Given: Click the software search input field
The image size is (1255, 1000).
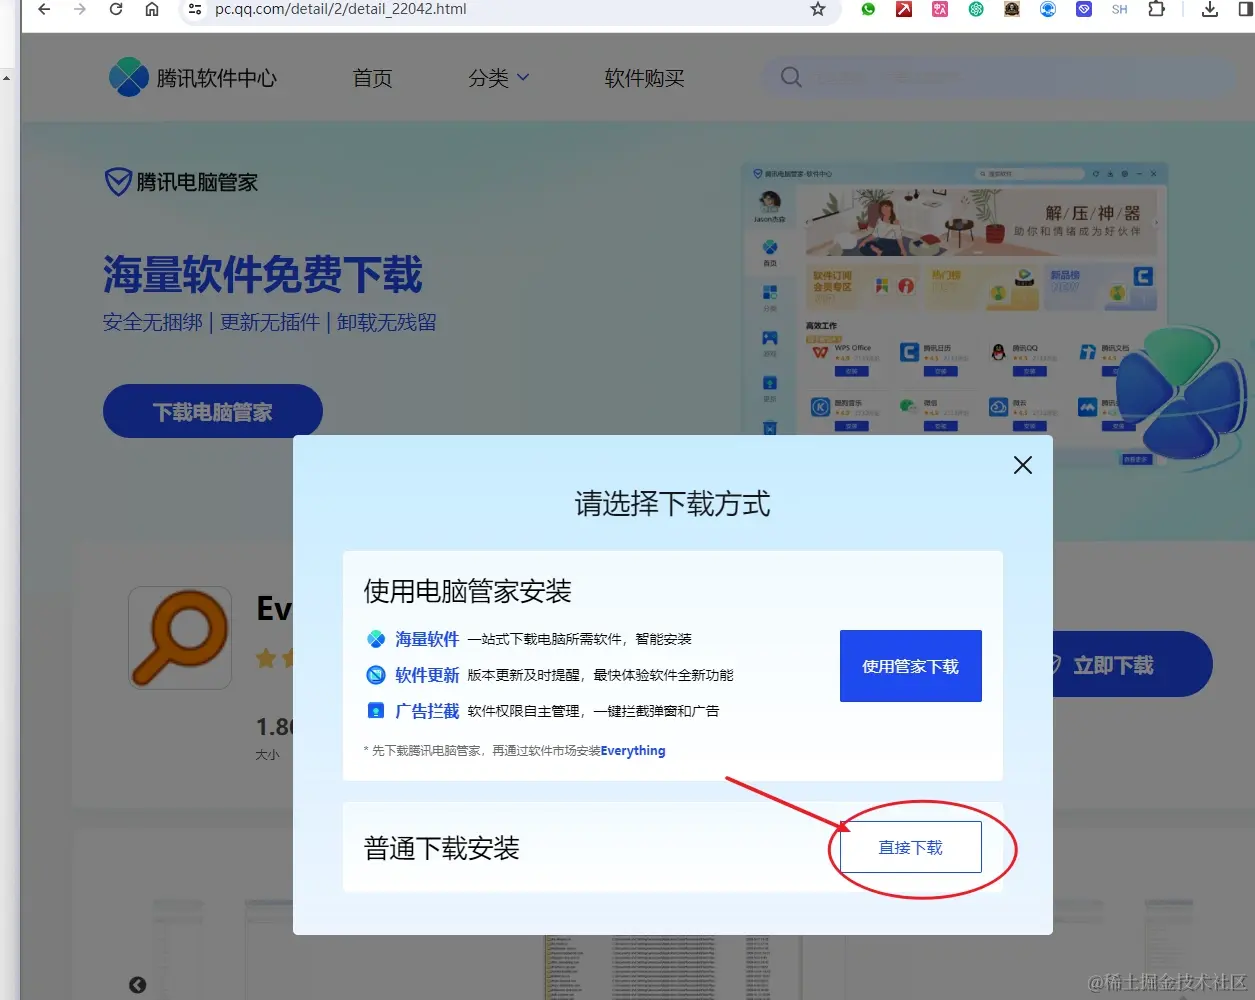Looking at the screenshot, I should 1000,77.
